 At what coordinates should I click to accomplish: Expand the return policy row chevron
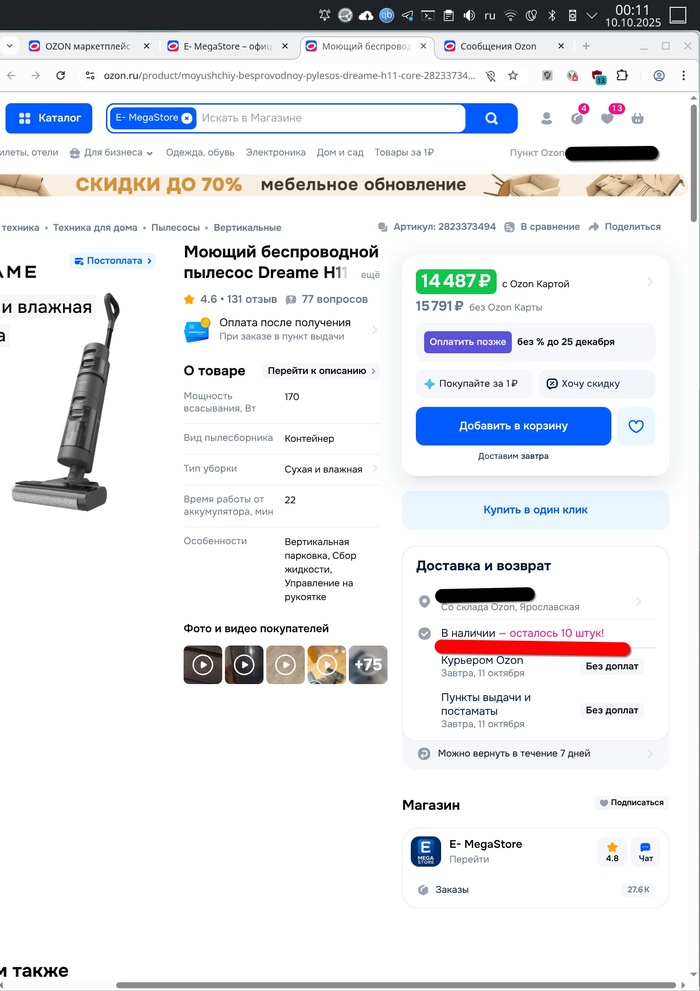click(x=650, y=753)
